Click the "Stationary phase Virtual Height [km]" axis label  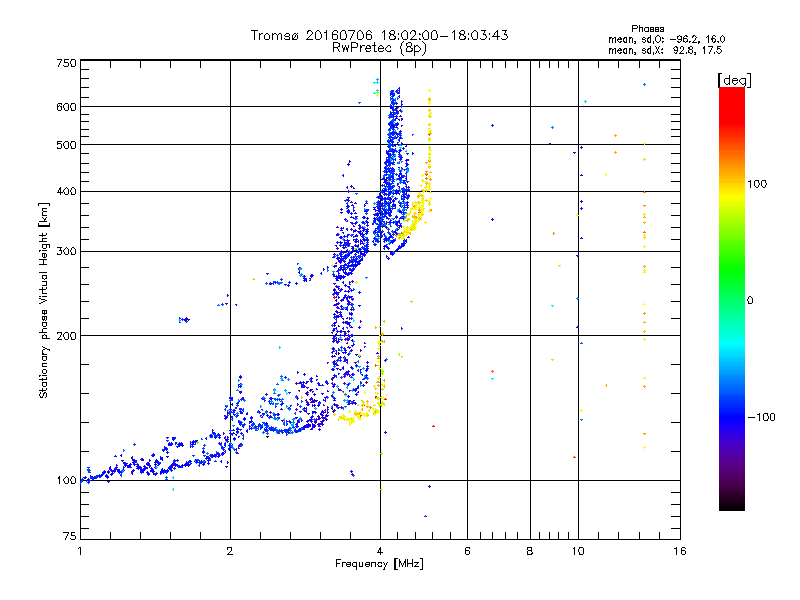[x=44, y=301]
